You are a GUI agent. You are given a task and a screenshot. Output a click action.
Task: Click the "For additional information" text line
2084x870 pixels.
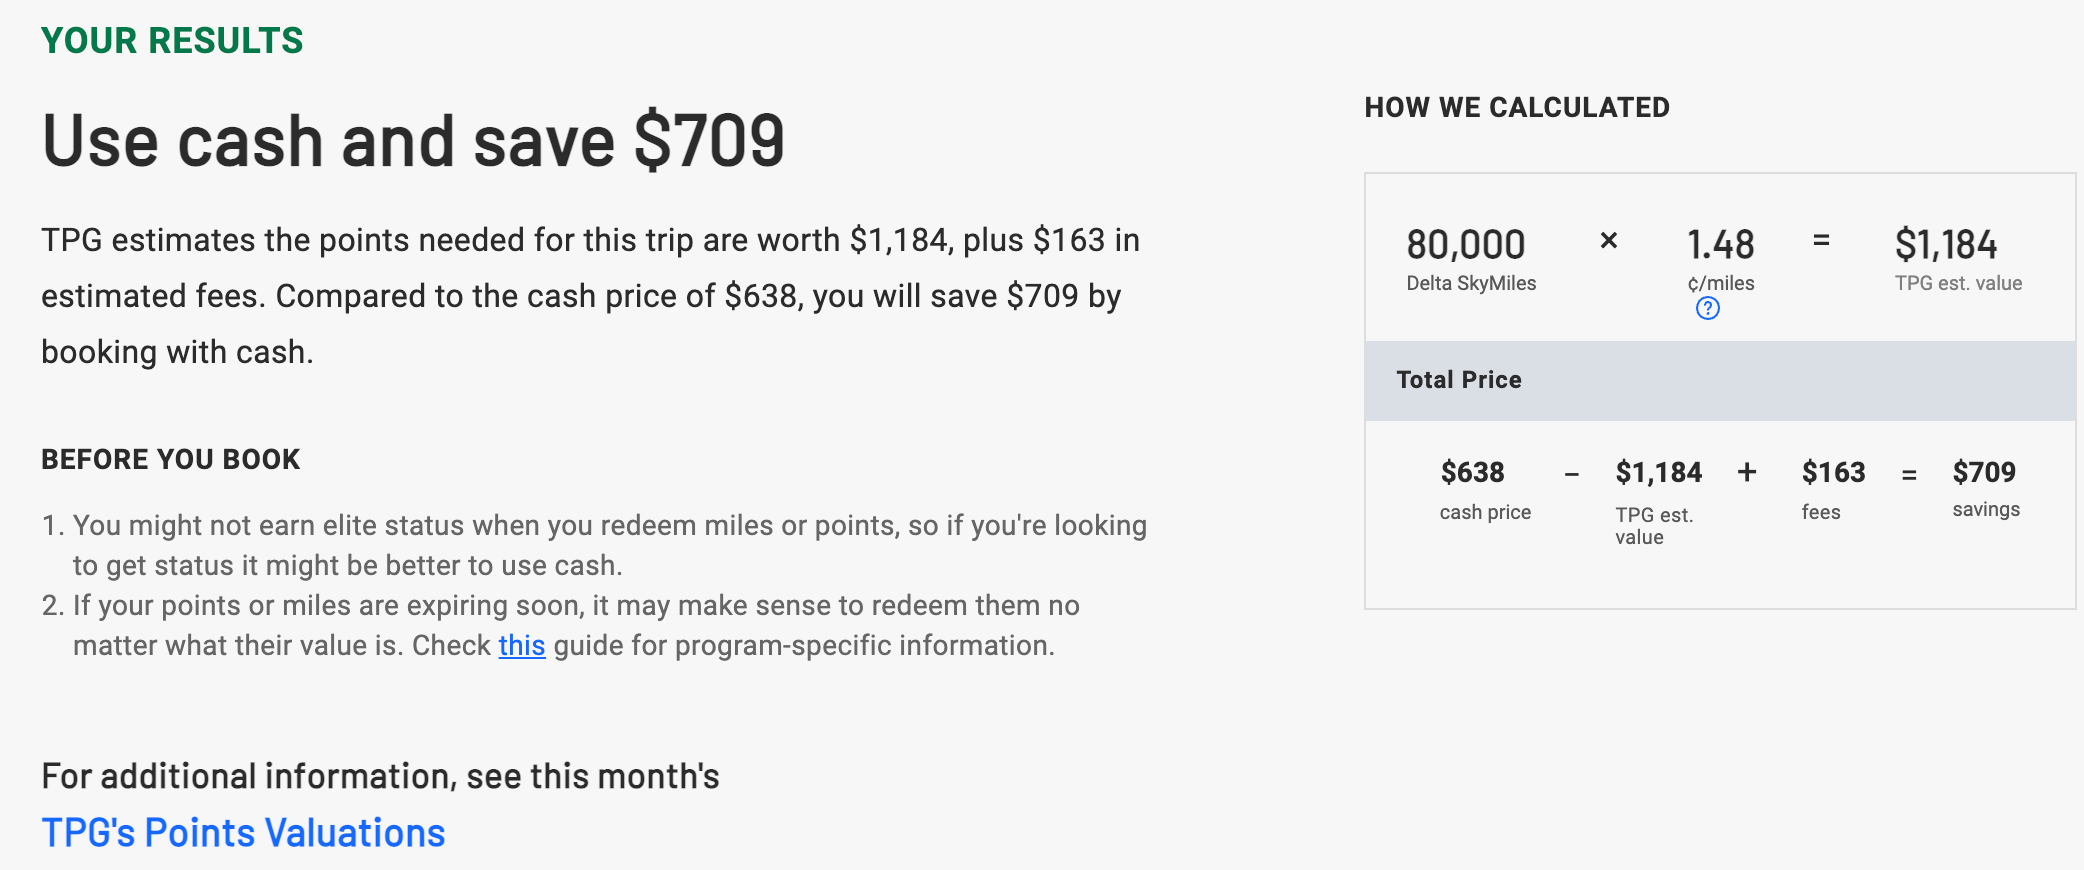tap(380, 777)
